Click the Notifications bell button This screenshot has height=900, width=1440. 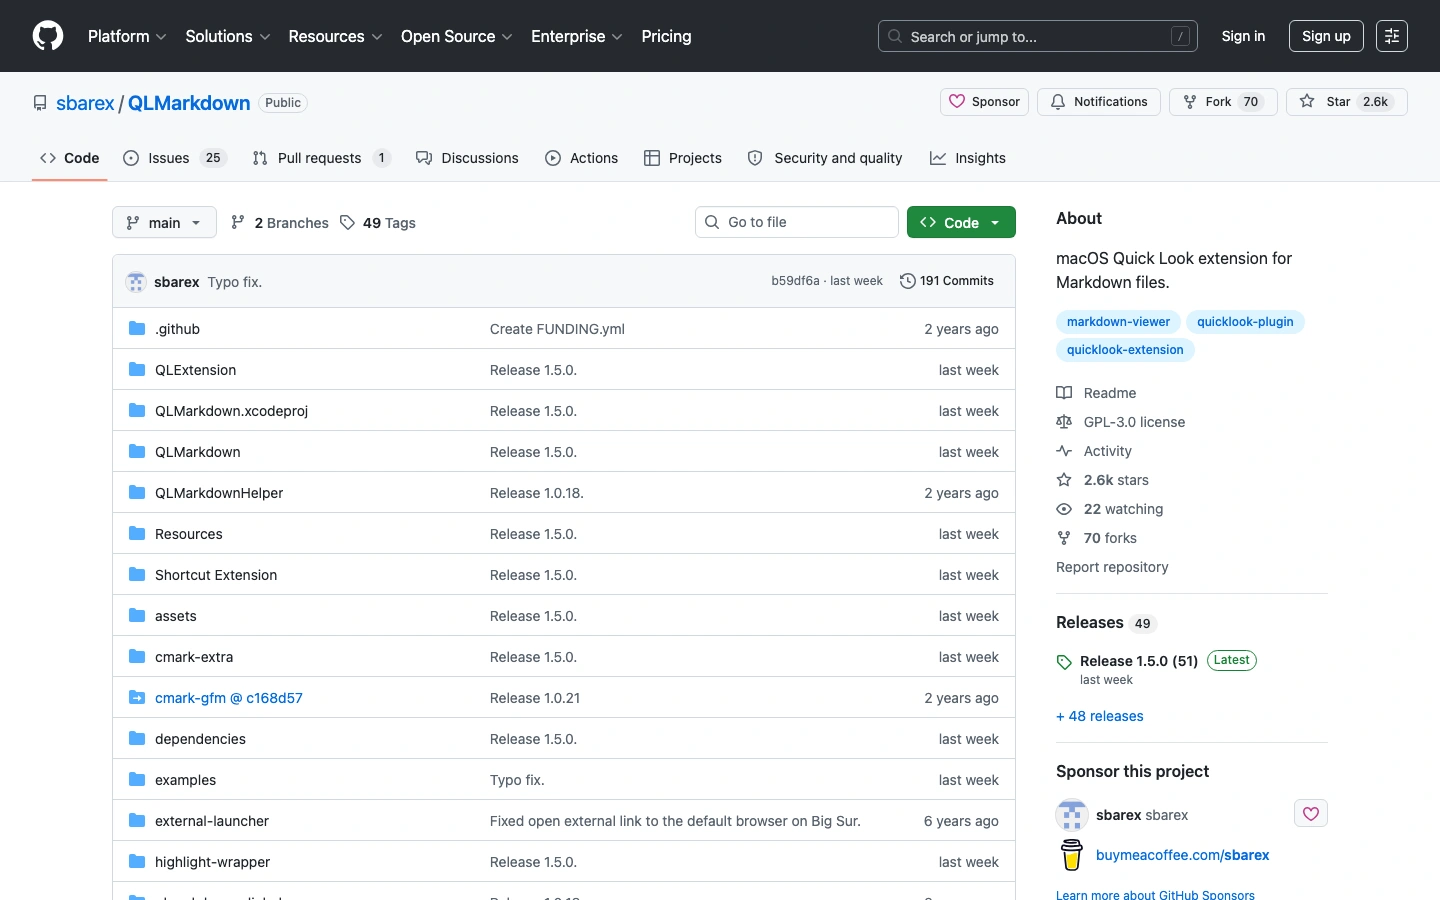tap(1098, 102)
